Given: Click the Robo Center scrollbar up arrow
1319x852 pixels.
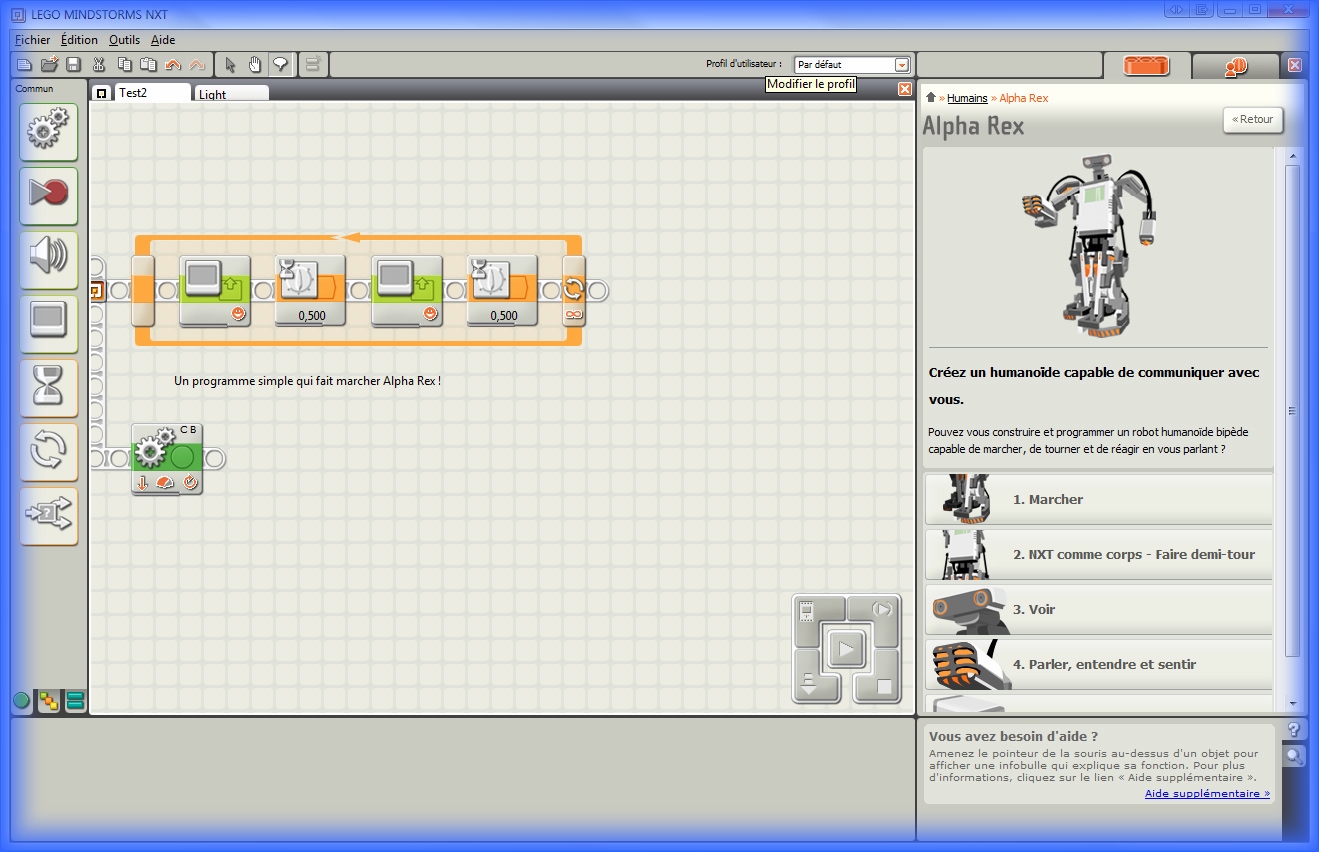Looking at the screenshot, I should (x=1292, y=157).
